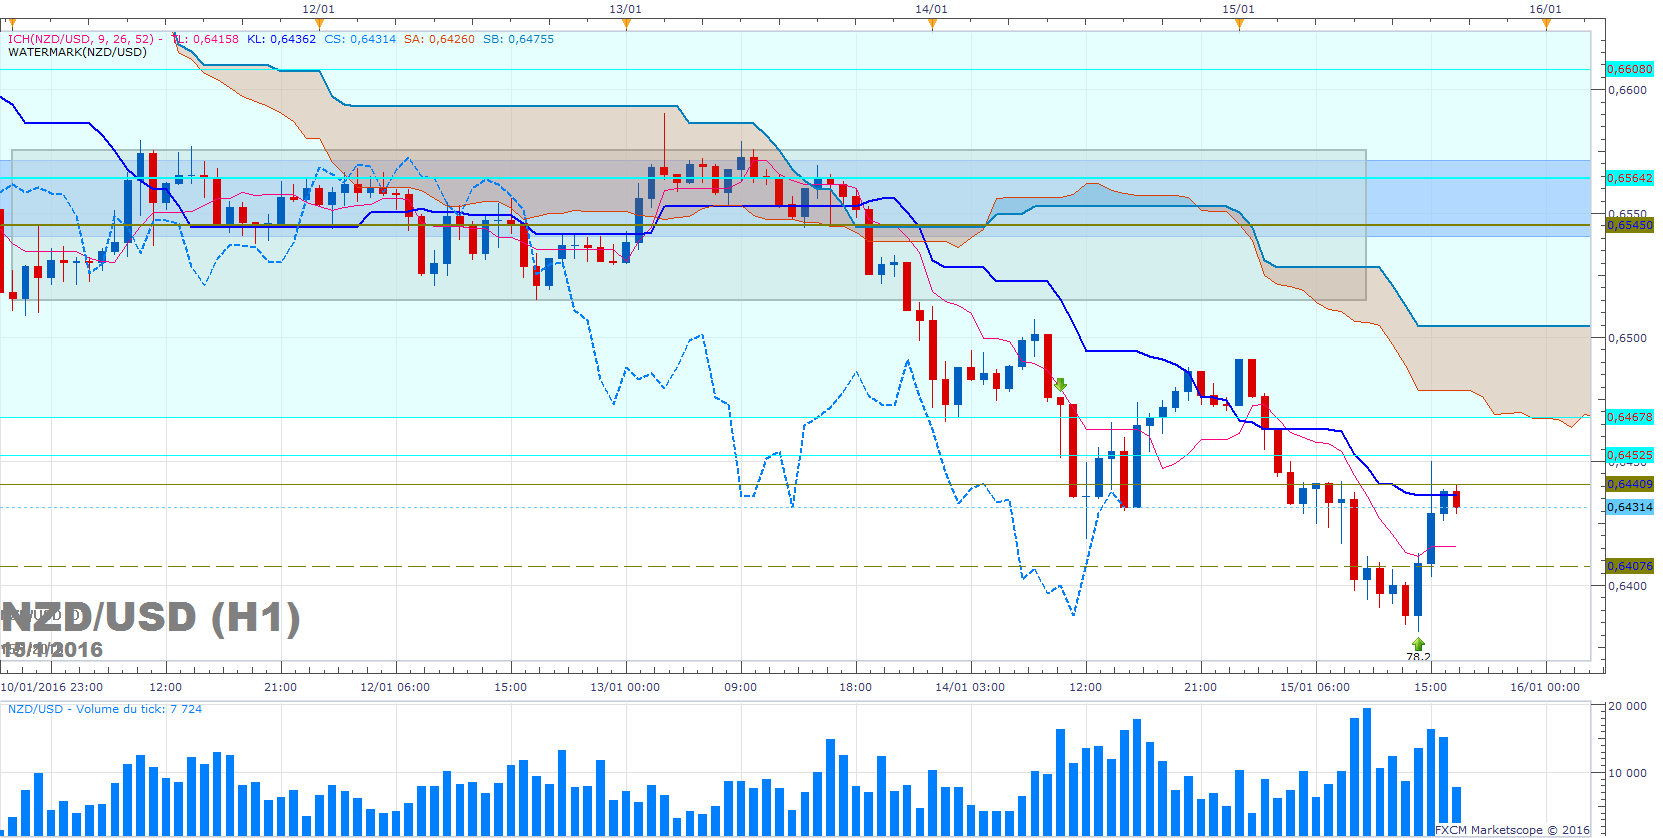Click the dashed line tag 0,64076

point(1629,566)
